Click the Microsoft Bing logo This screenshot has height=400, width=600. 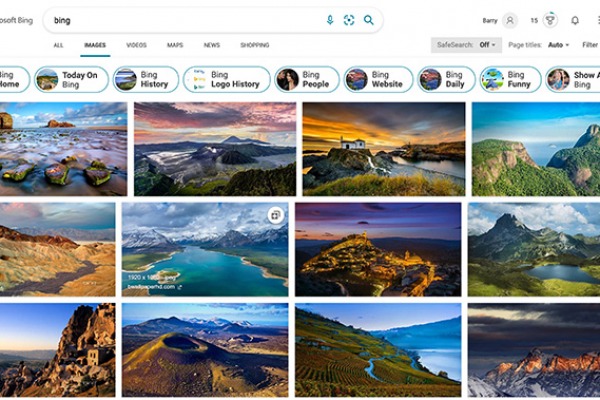pos(16,20)
